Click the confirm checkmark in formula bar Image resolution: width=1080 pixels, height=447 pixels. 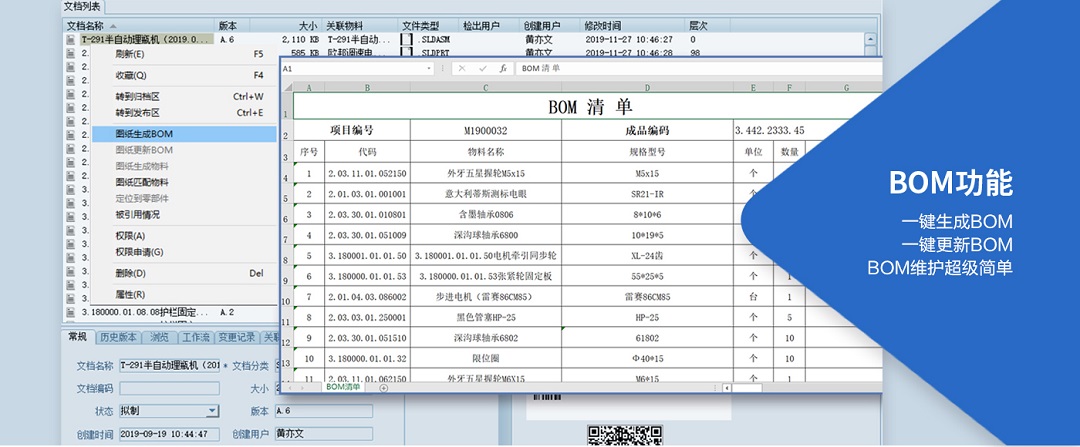pos(482,69)
